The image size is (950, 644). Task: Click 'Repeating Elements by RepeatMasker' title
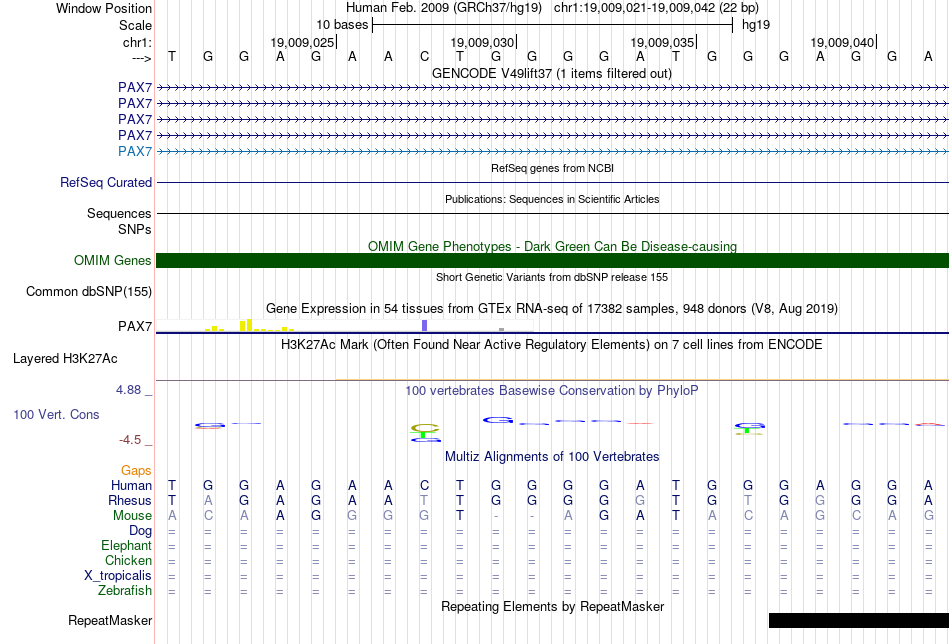pyautogui.click(x=553, y=607)
